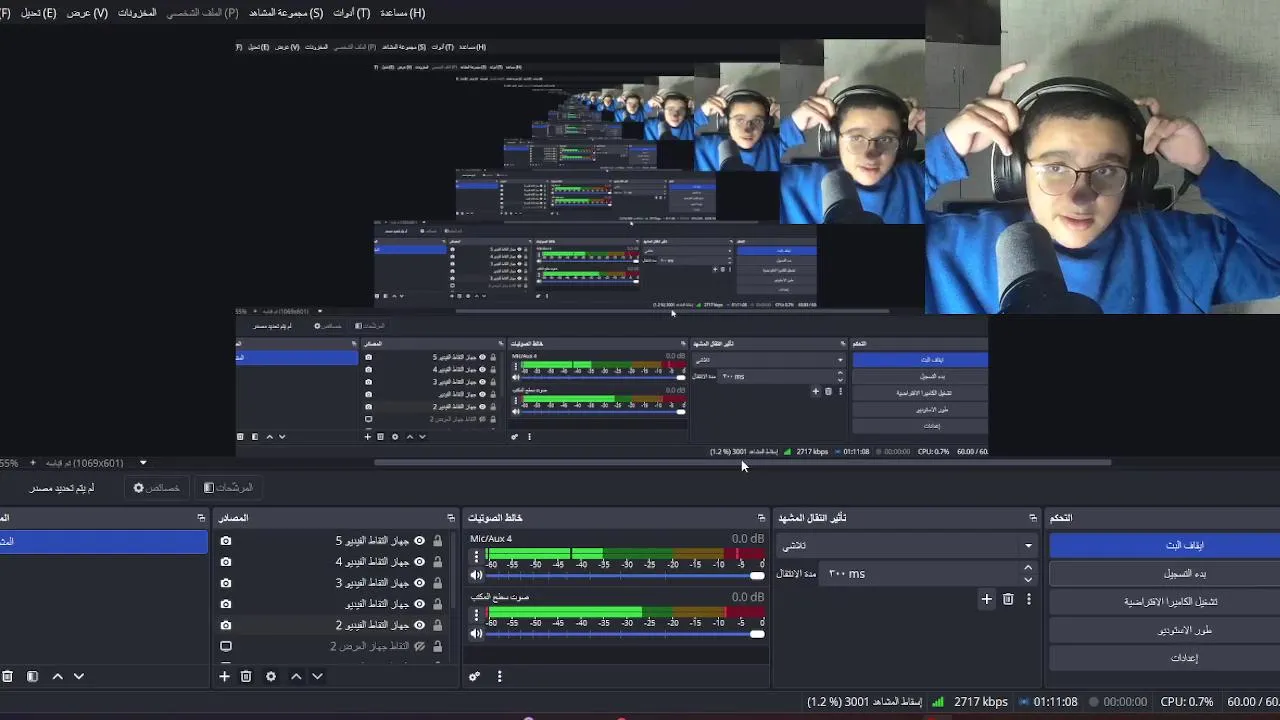Viewport: 1280px width, 720px height.
Task: Click the ٣٠٠ ms transition duration field
Action: pyautogui.click(x=919, y=574)
